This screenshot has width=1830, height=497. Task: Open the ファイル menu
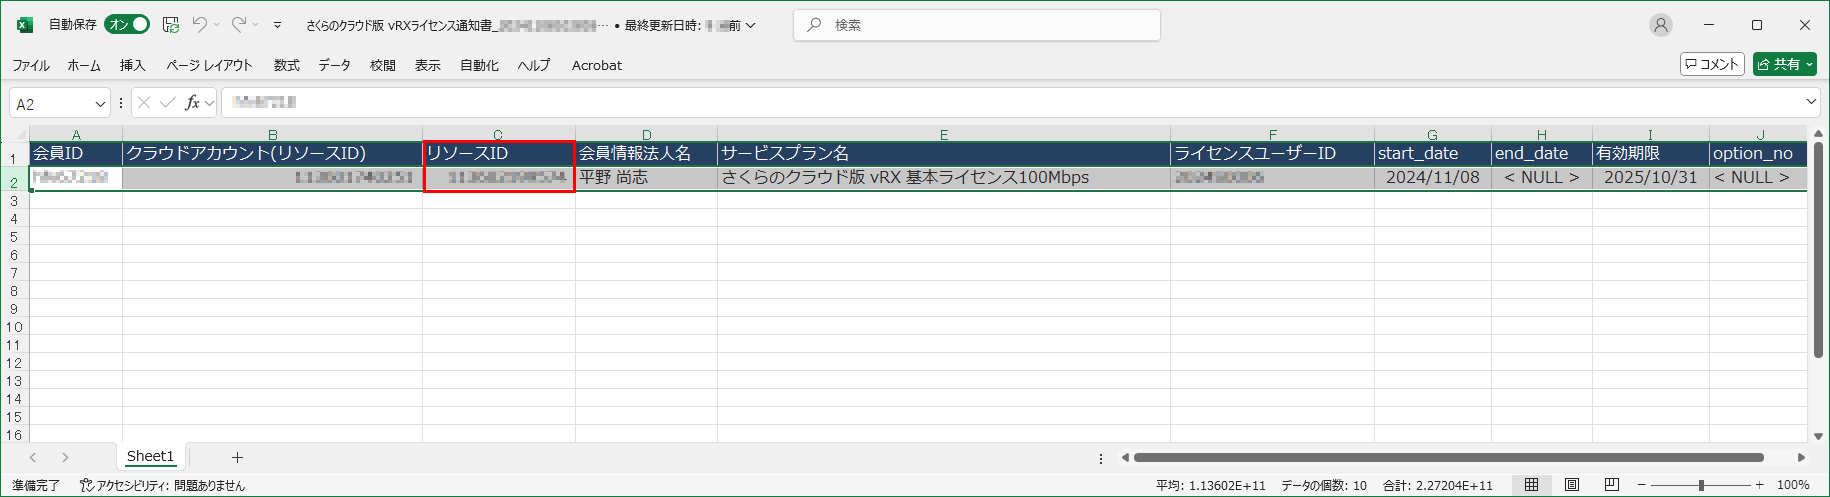pos(31,65)
